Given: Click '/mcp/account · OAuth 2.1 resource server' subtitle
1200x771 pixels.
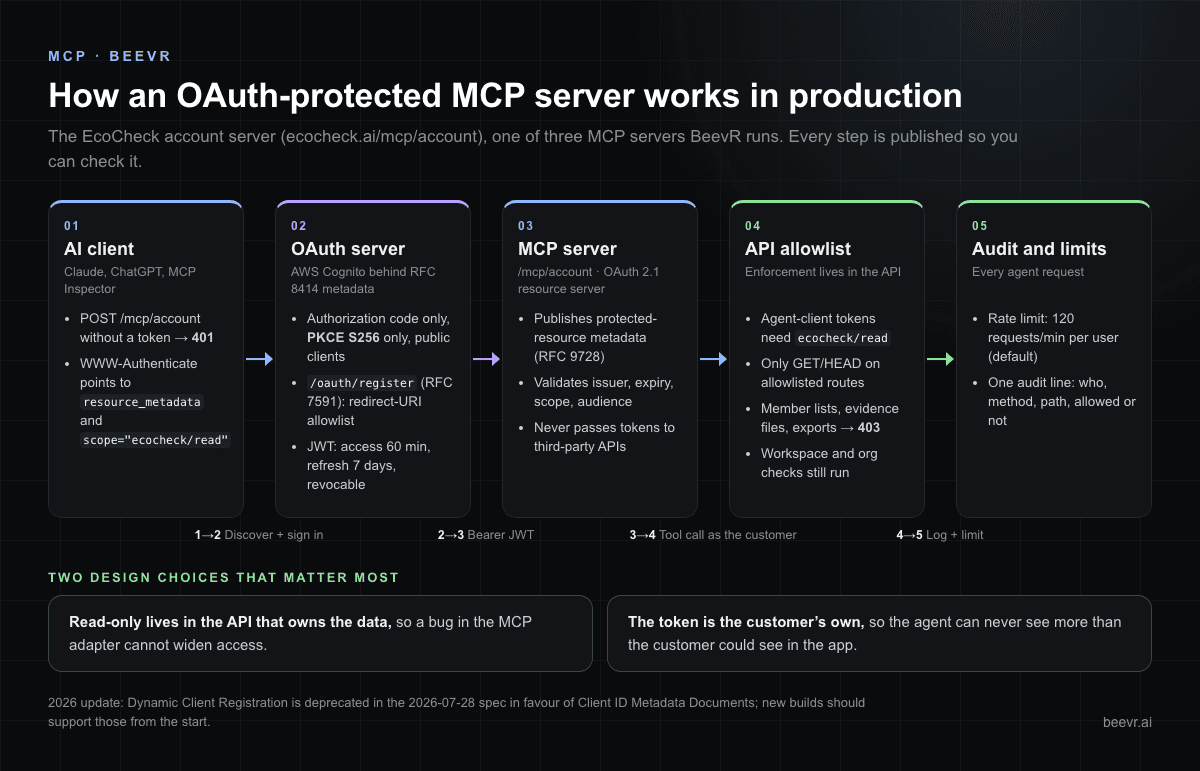Looking at the screenshot, I should pyautogui.click(x=591, y=280).
